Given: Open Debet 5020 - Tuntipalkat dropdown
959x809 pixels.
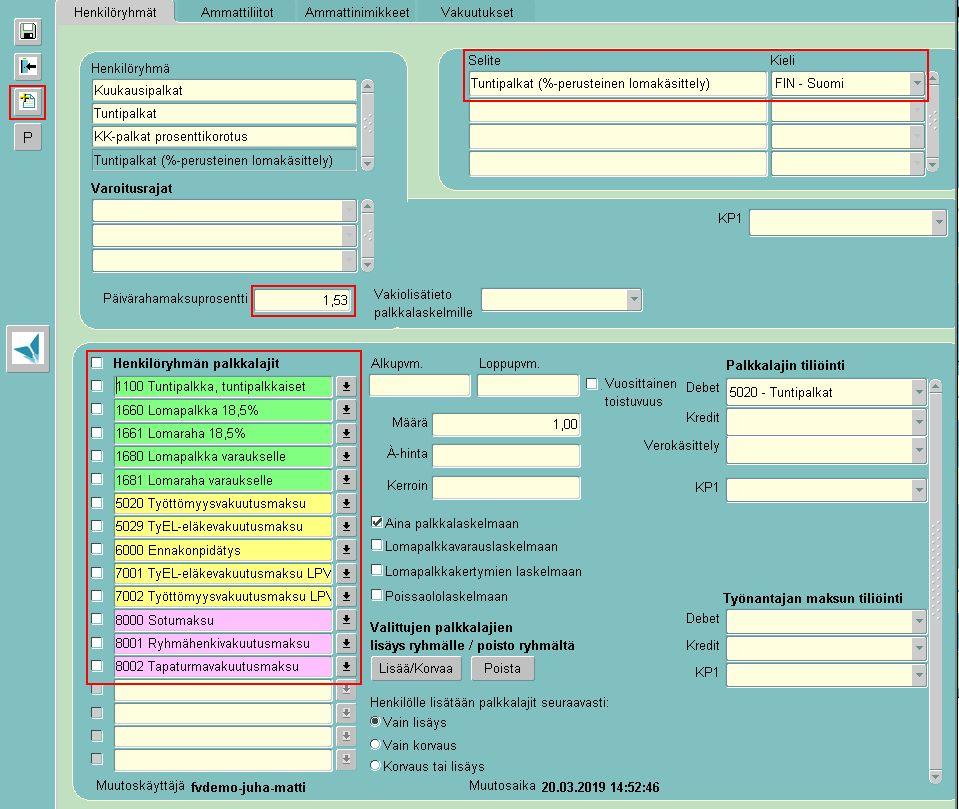Looking at the screenshot, I should (919, 392).
